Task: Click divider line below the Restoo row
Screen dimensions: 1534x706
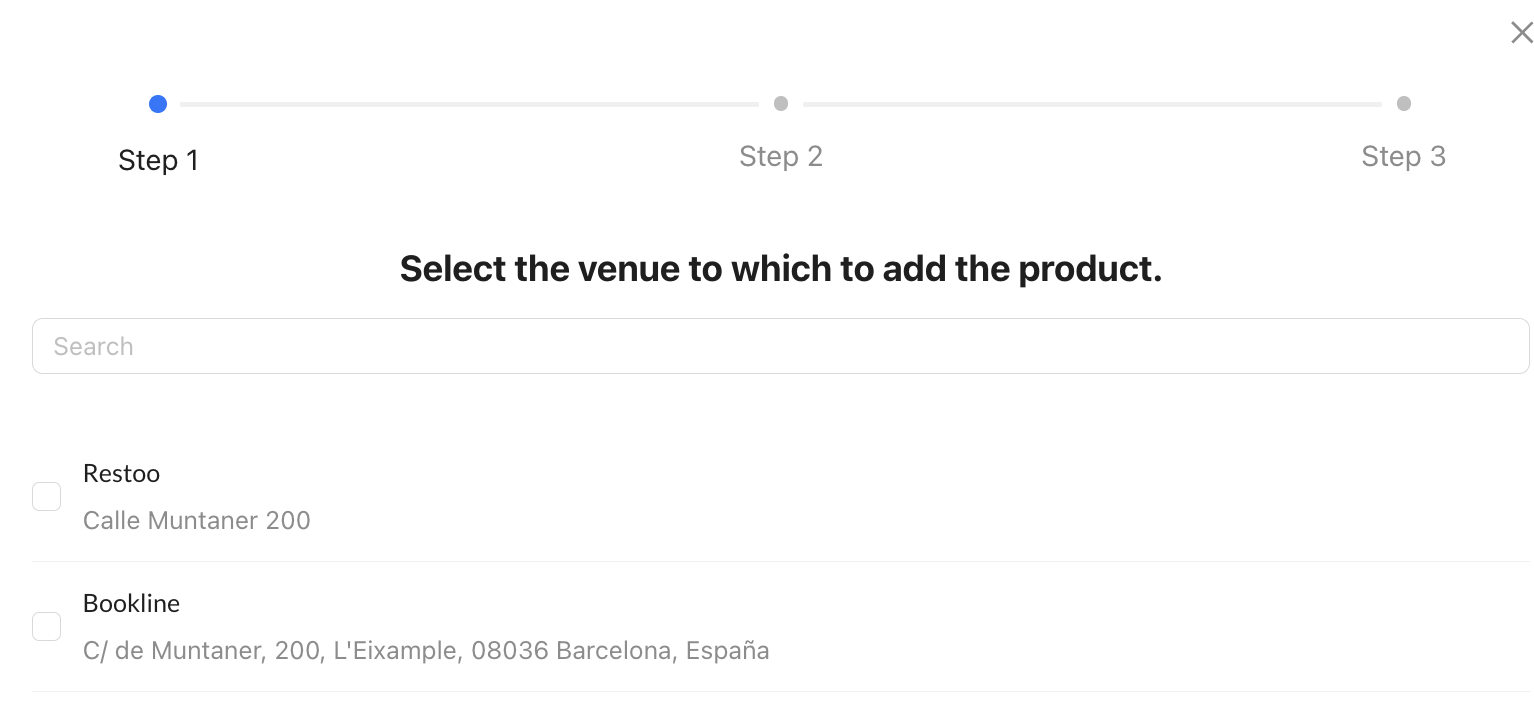Action: 780,561
